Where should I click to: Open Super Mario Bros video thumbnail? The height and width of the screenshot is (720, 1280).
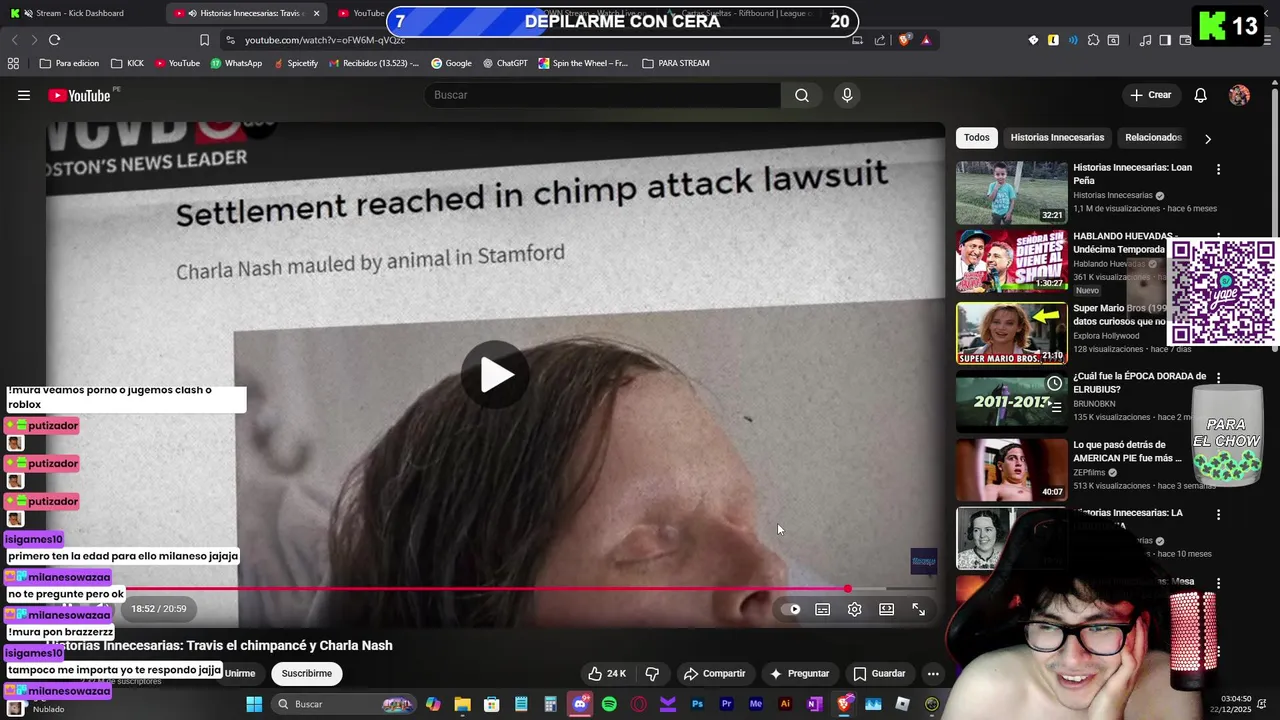(x=1011, y=333)
